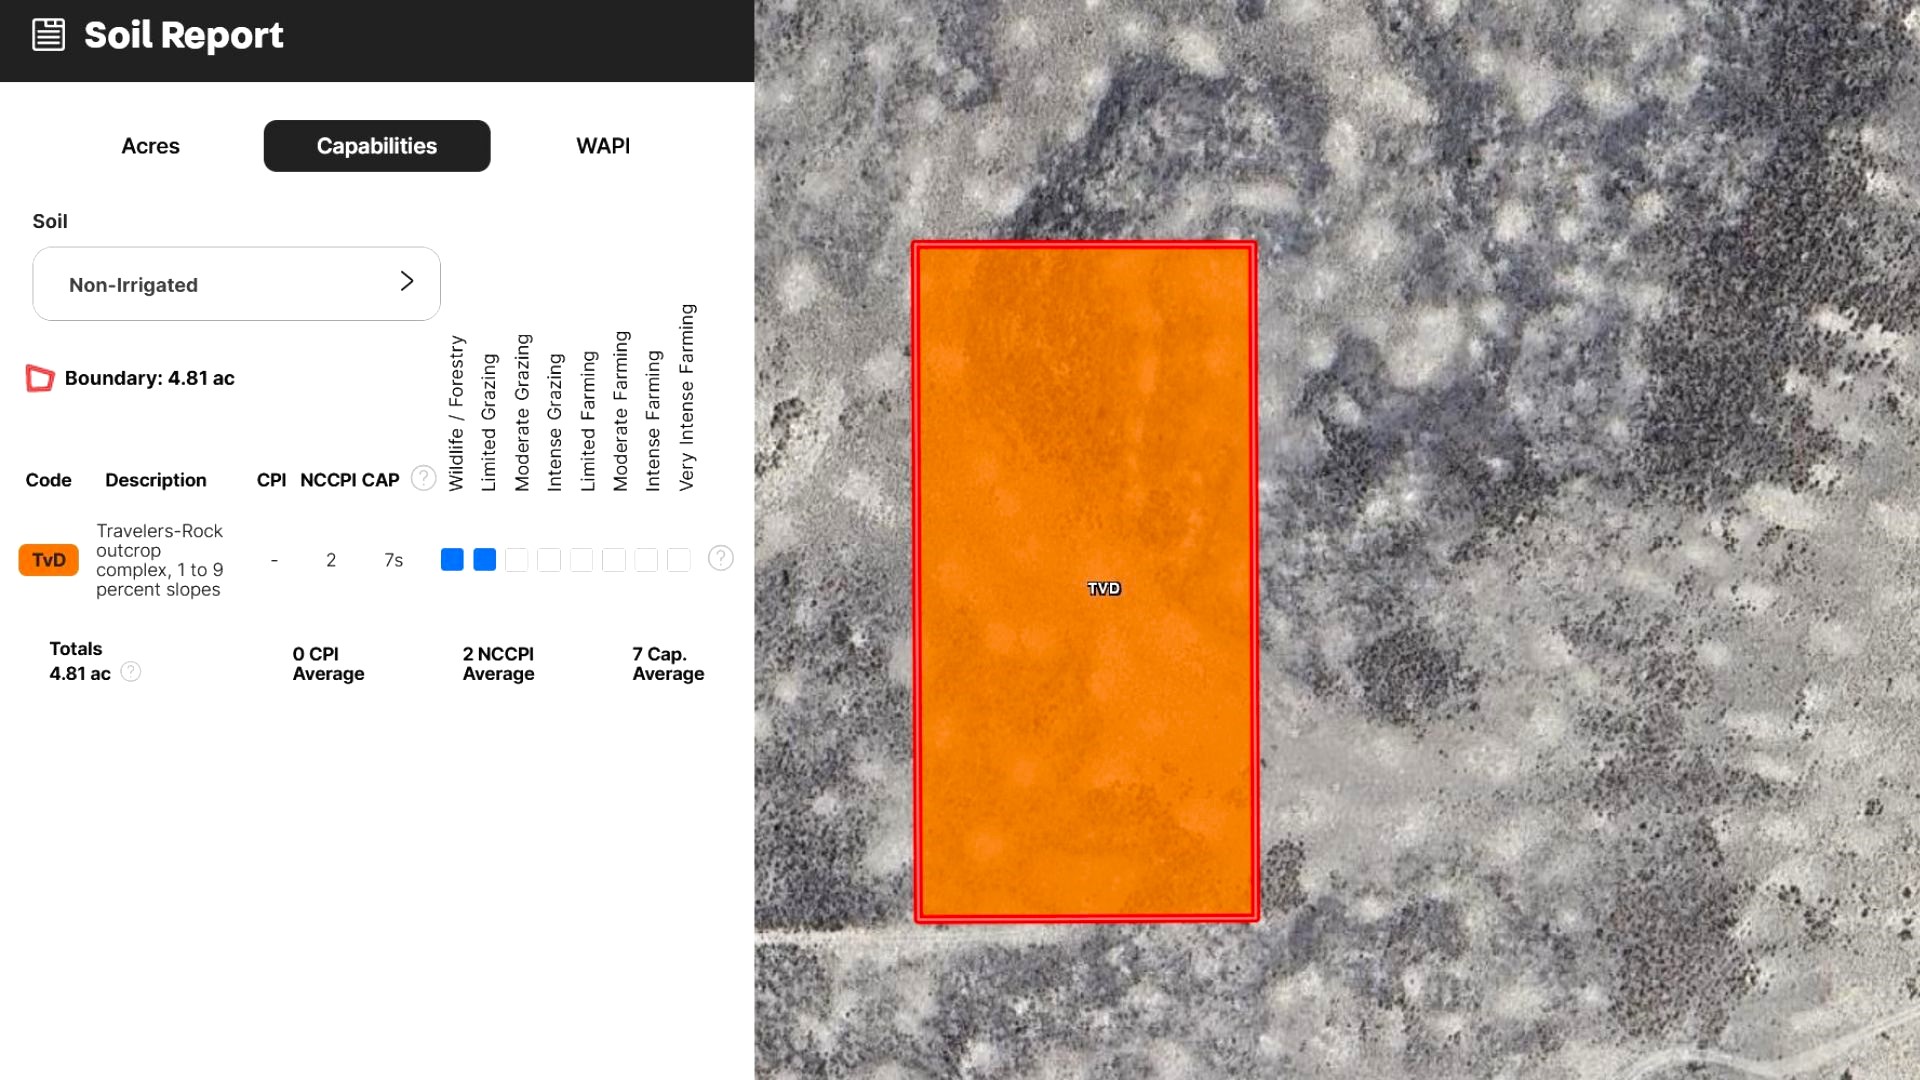Click the Intense Grazing capability box

[x=549, y=560]
